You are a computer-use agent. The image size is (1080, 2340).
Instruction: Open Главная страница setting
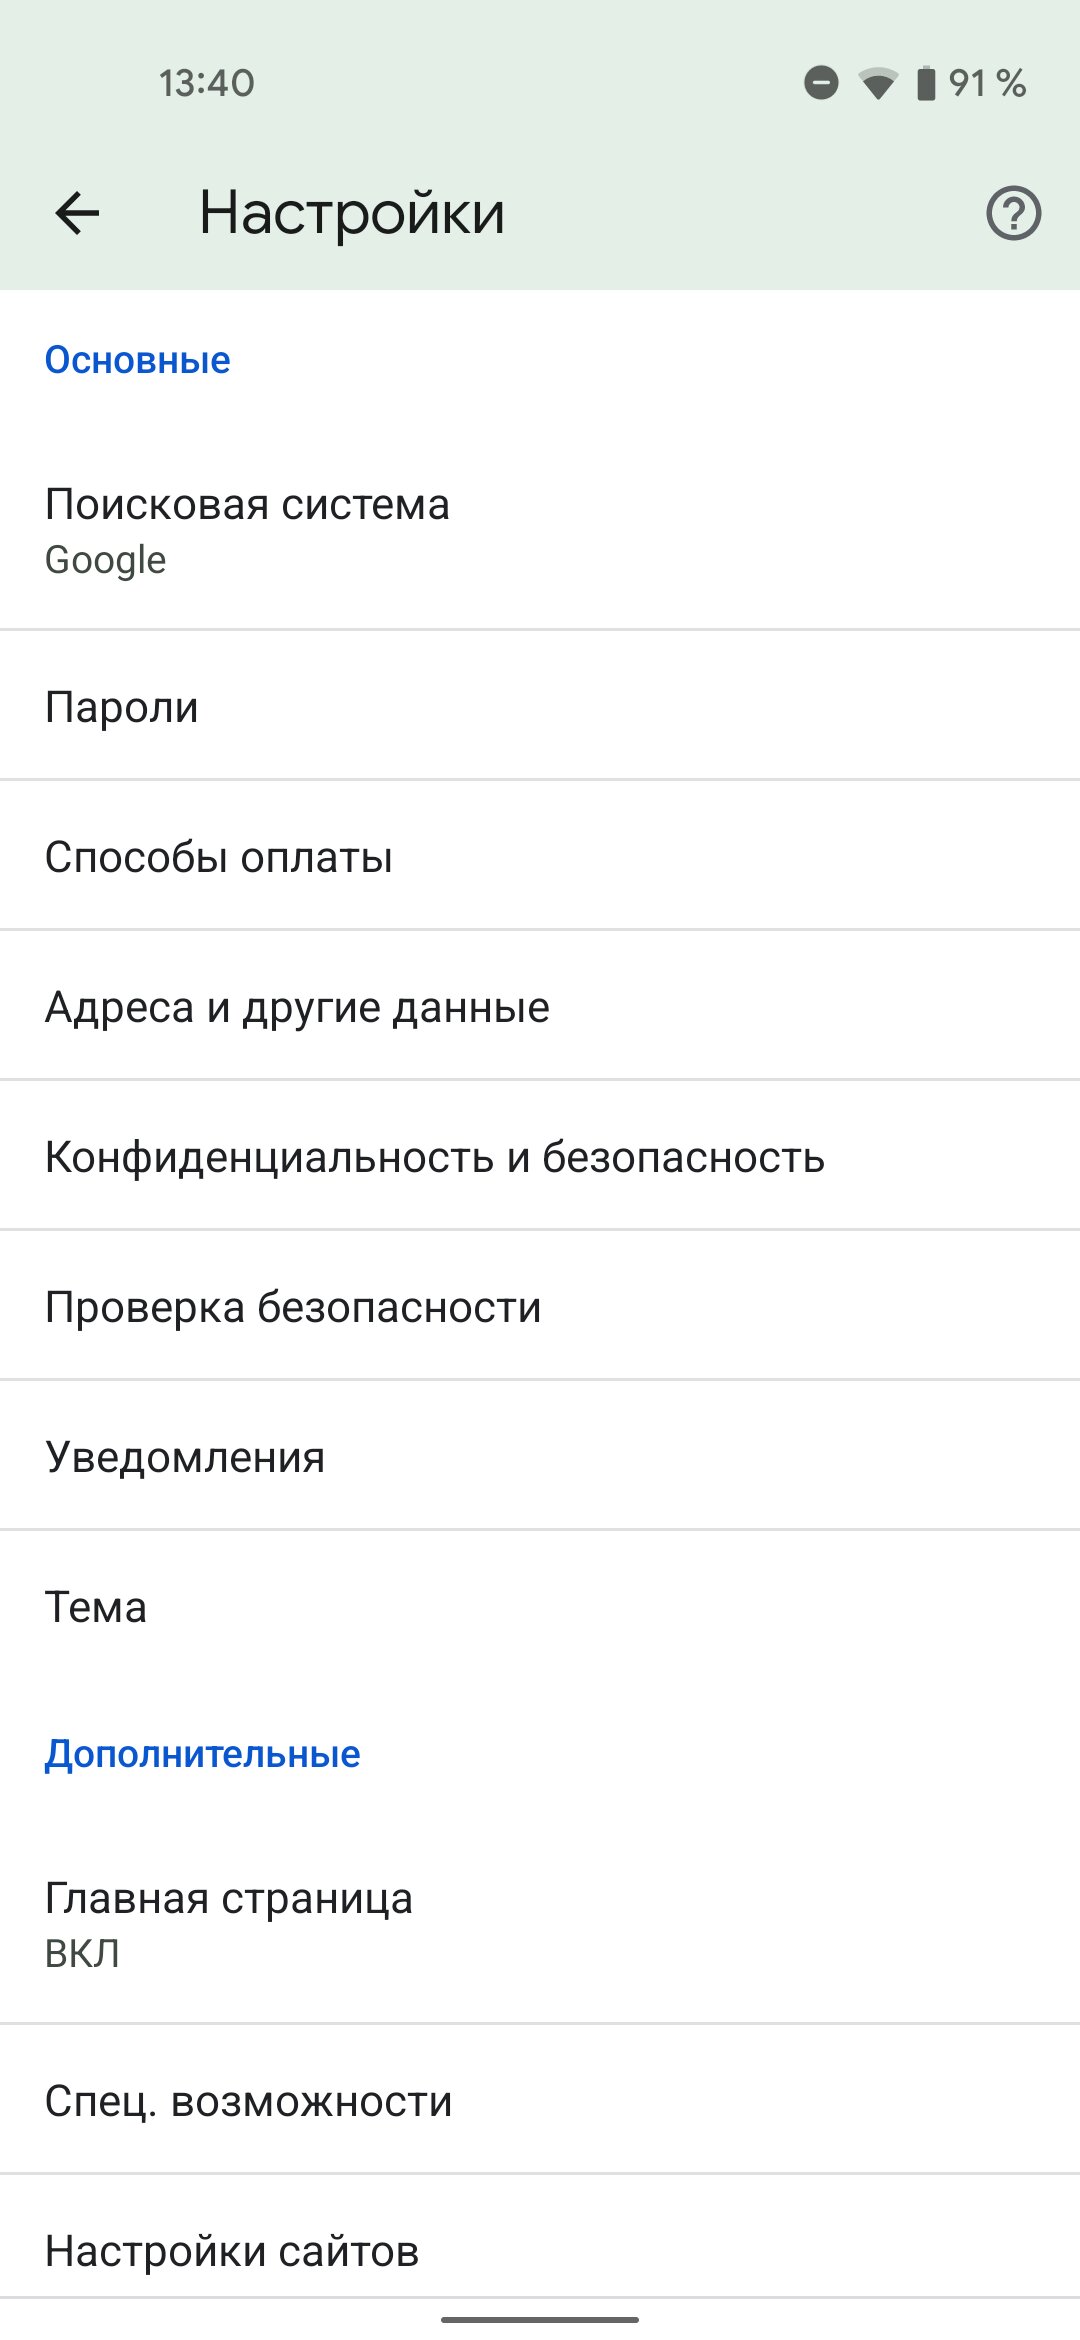click(x=540, y=1924)
